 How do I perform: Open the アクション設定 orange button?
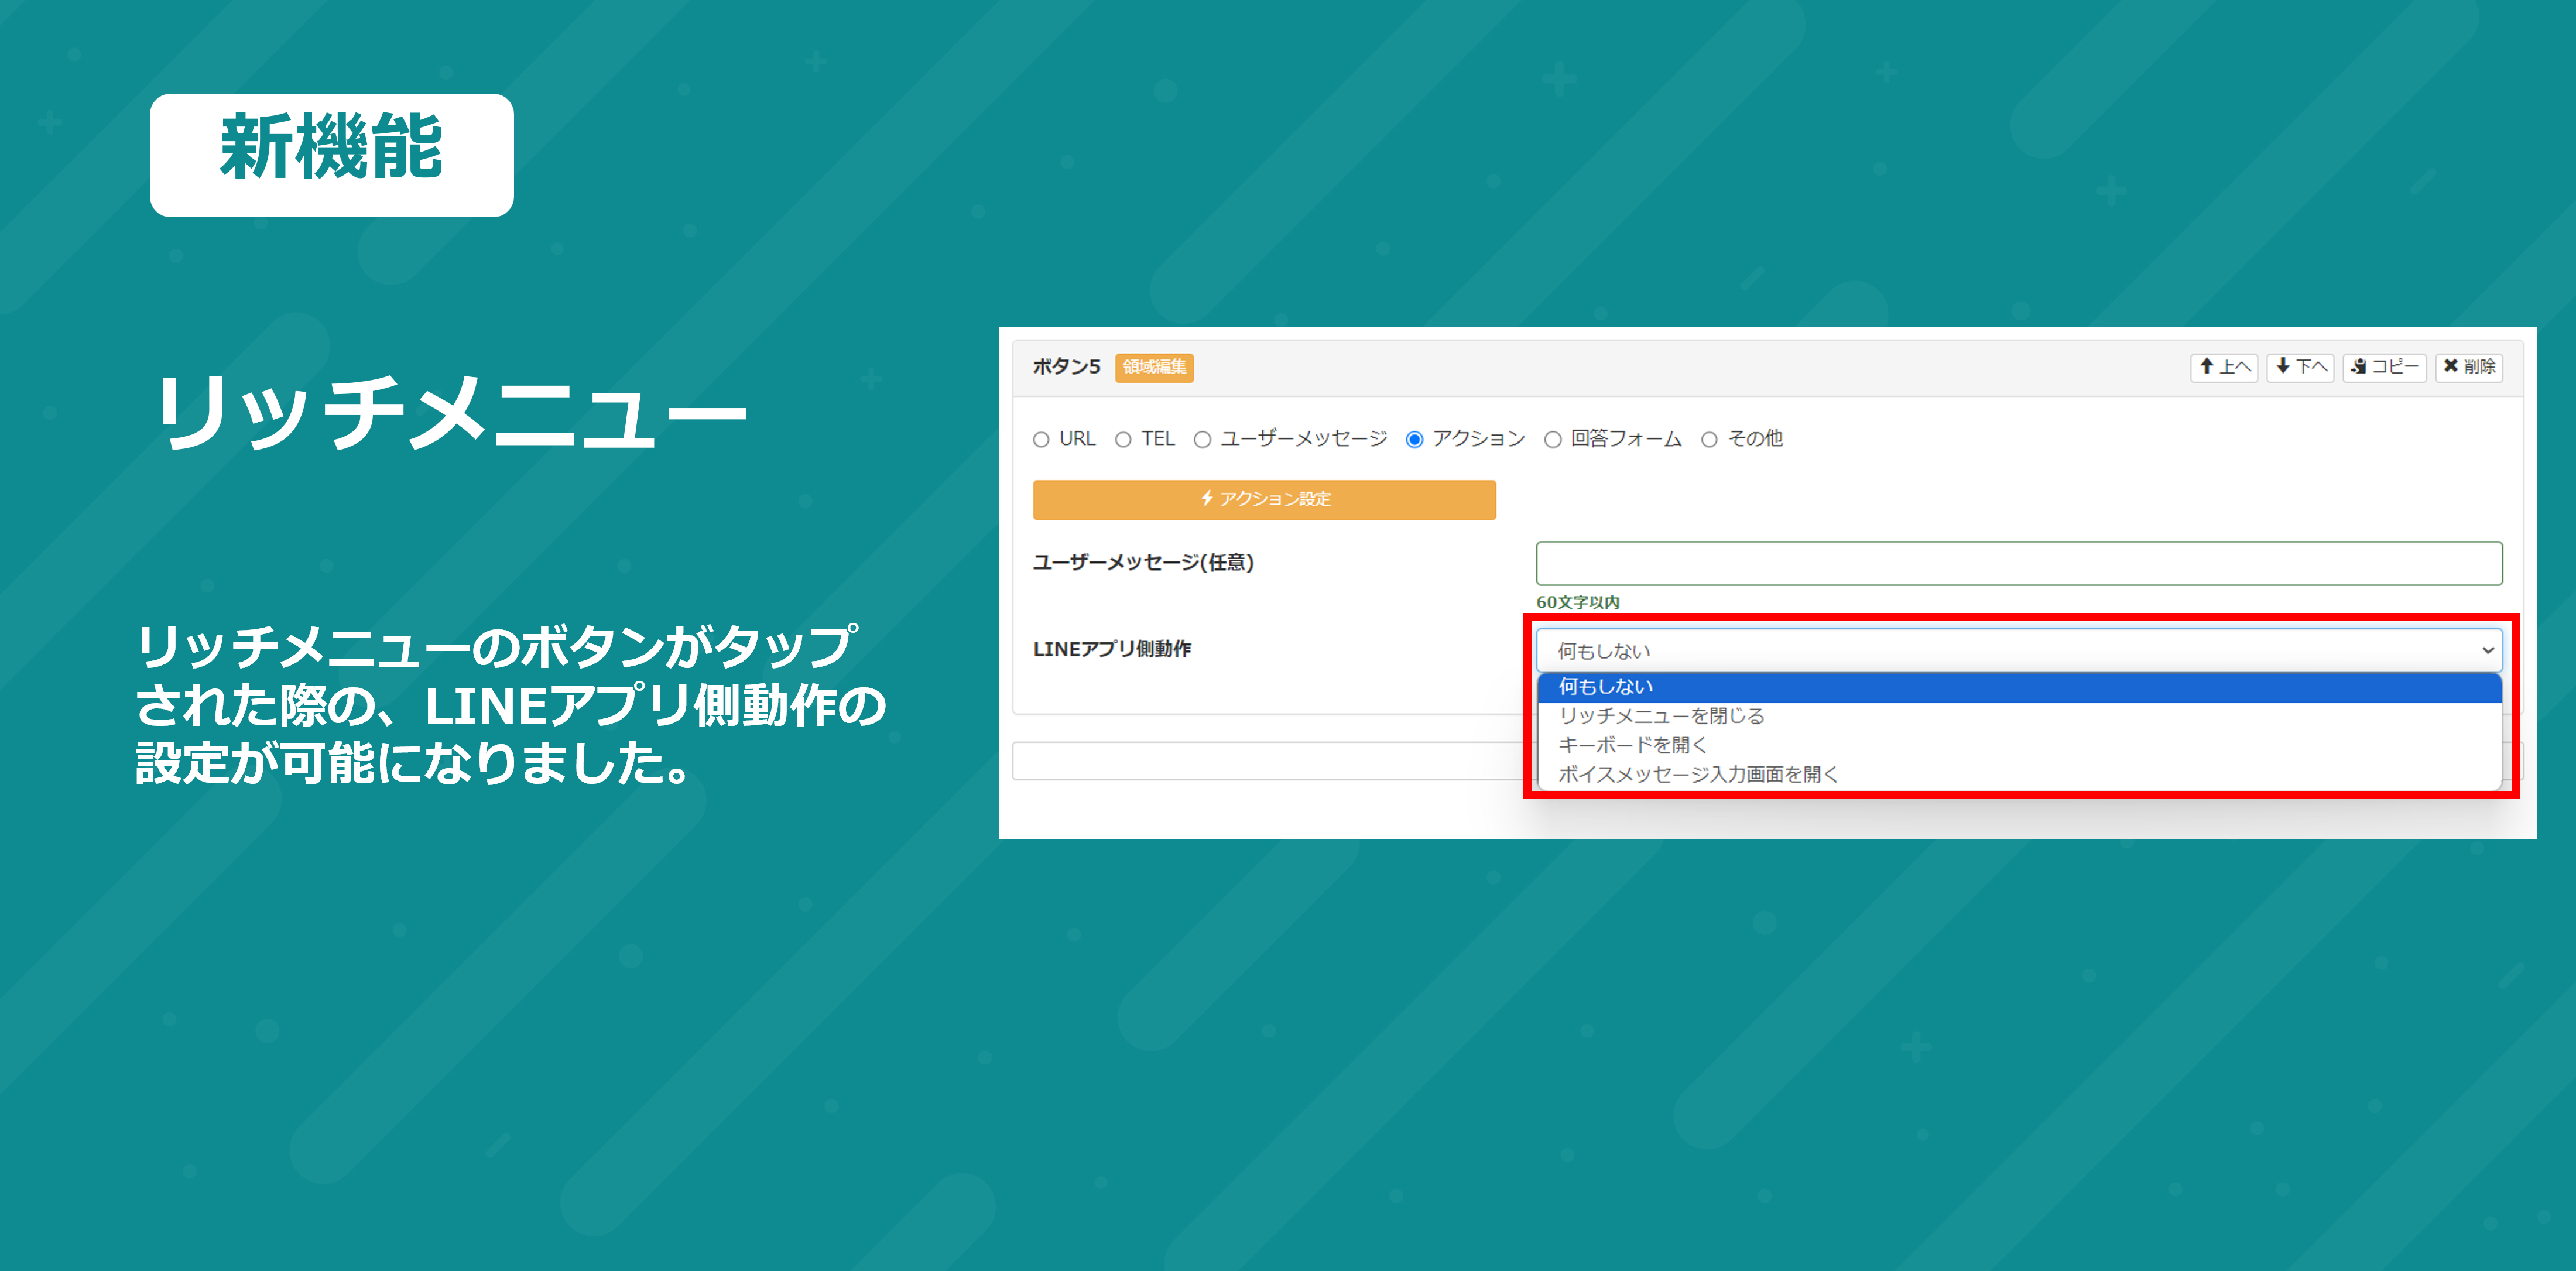[x=1264, y=499]
